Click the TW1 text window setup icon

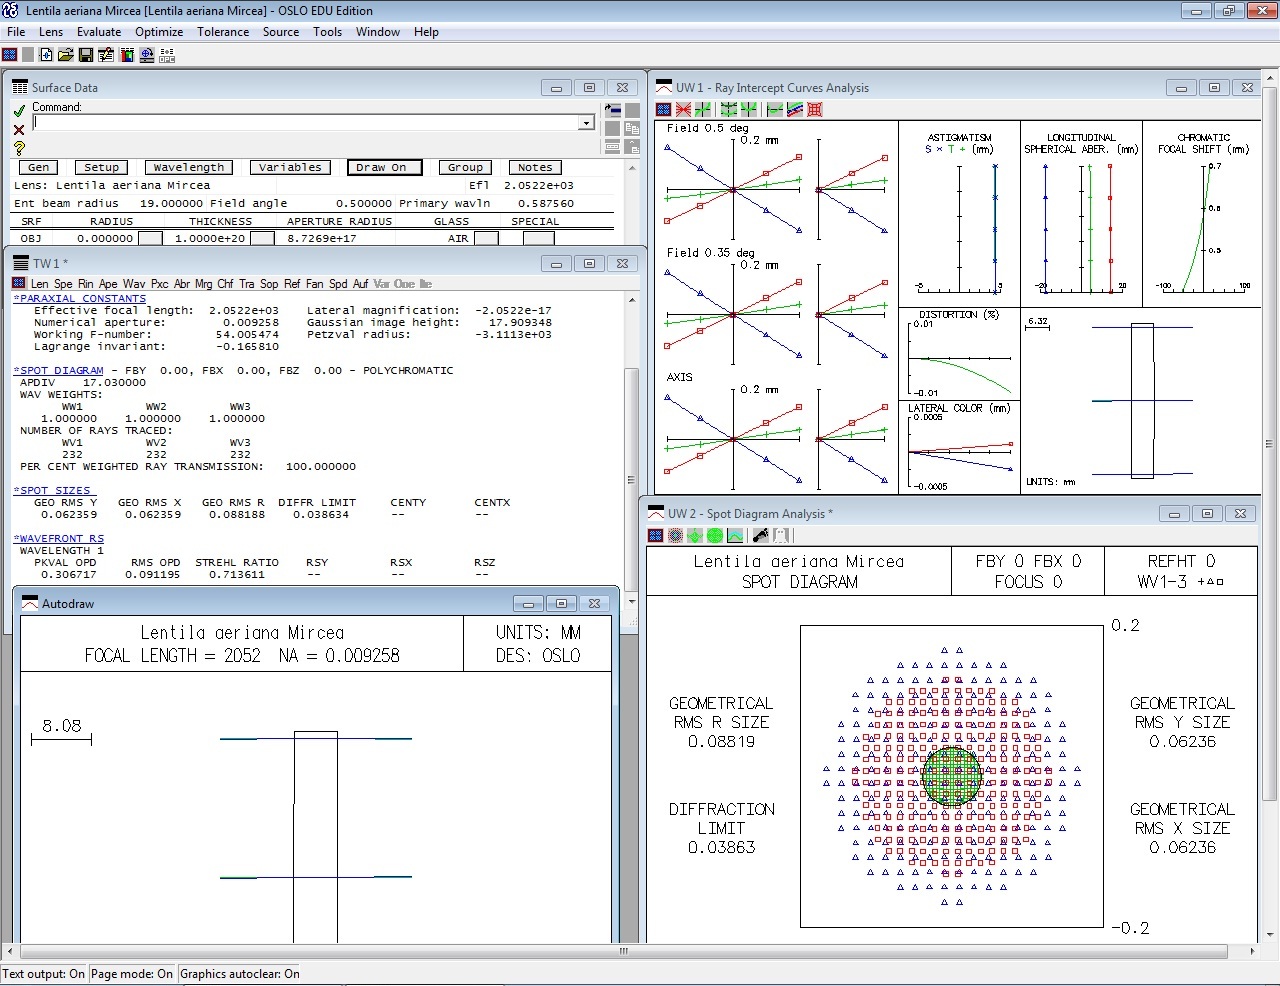[19, 284]
